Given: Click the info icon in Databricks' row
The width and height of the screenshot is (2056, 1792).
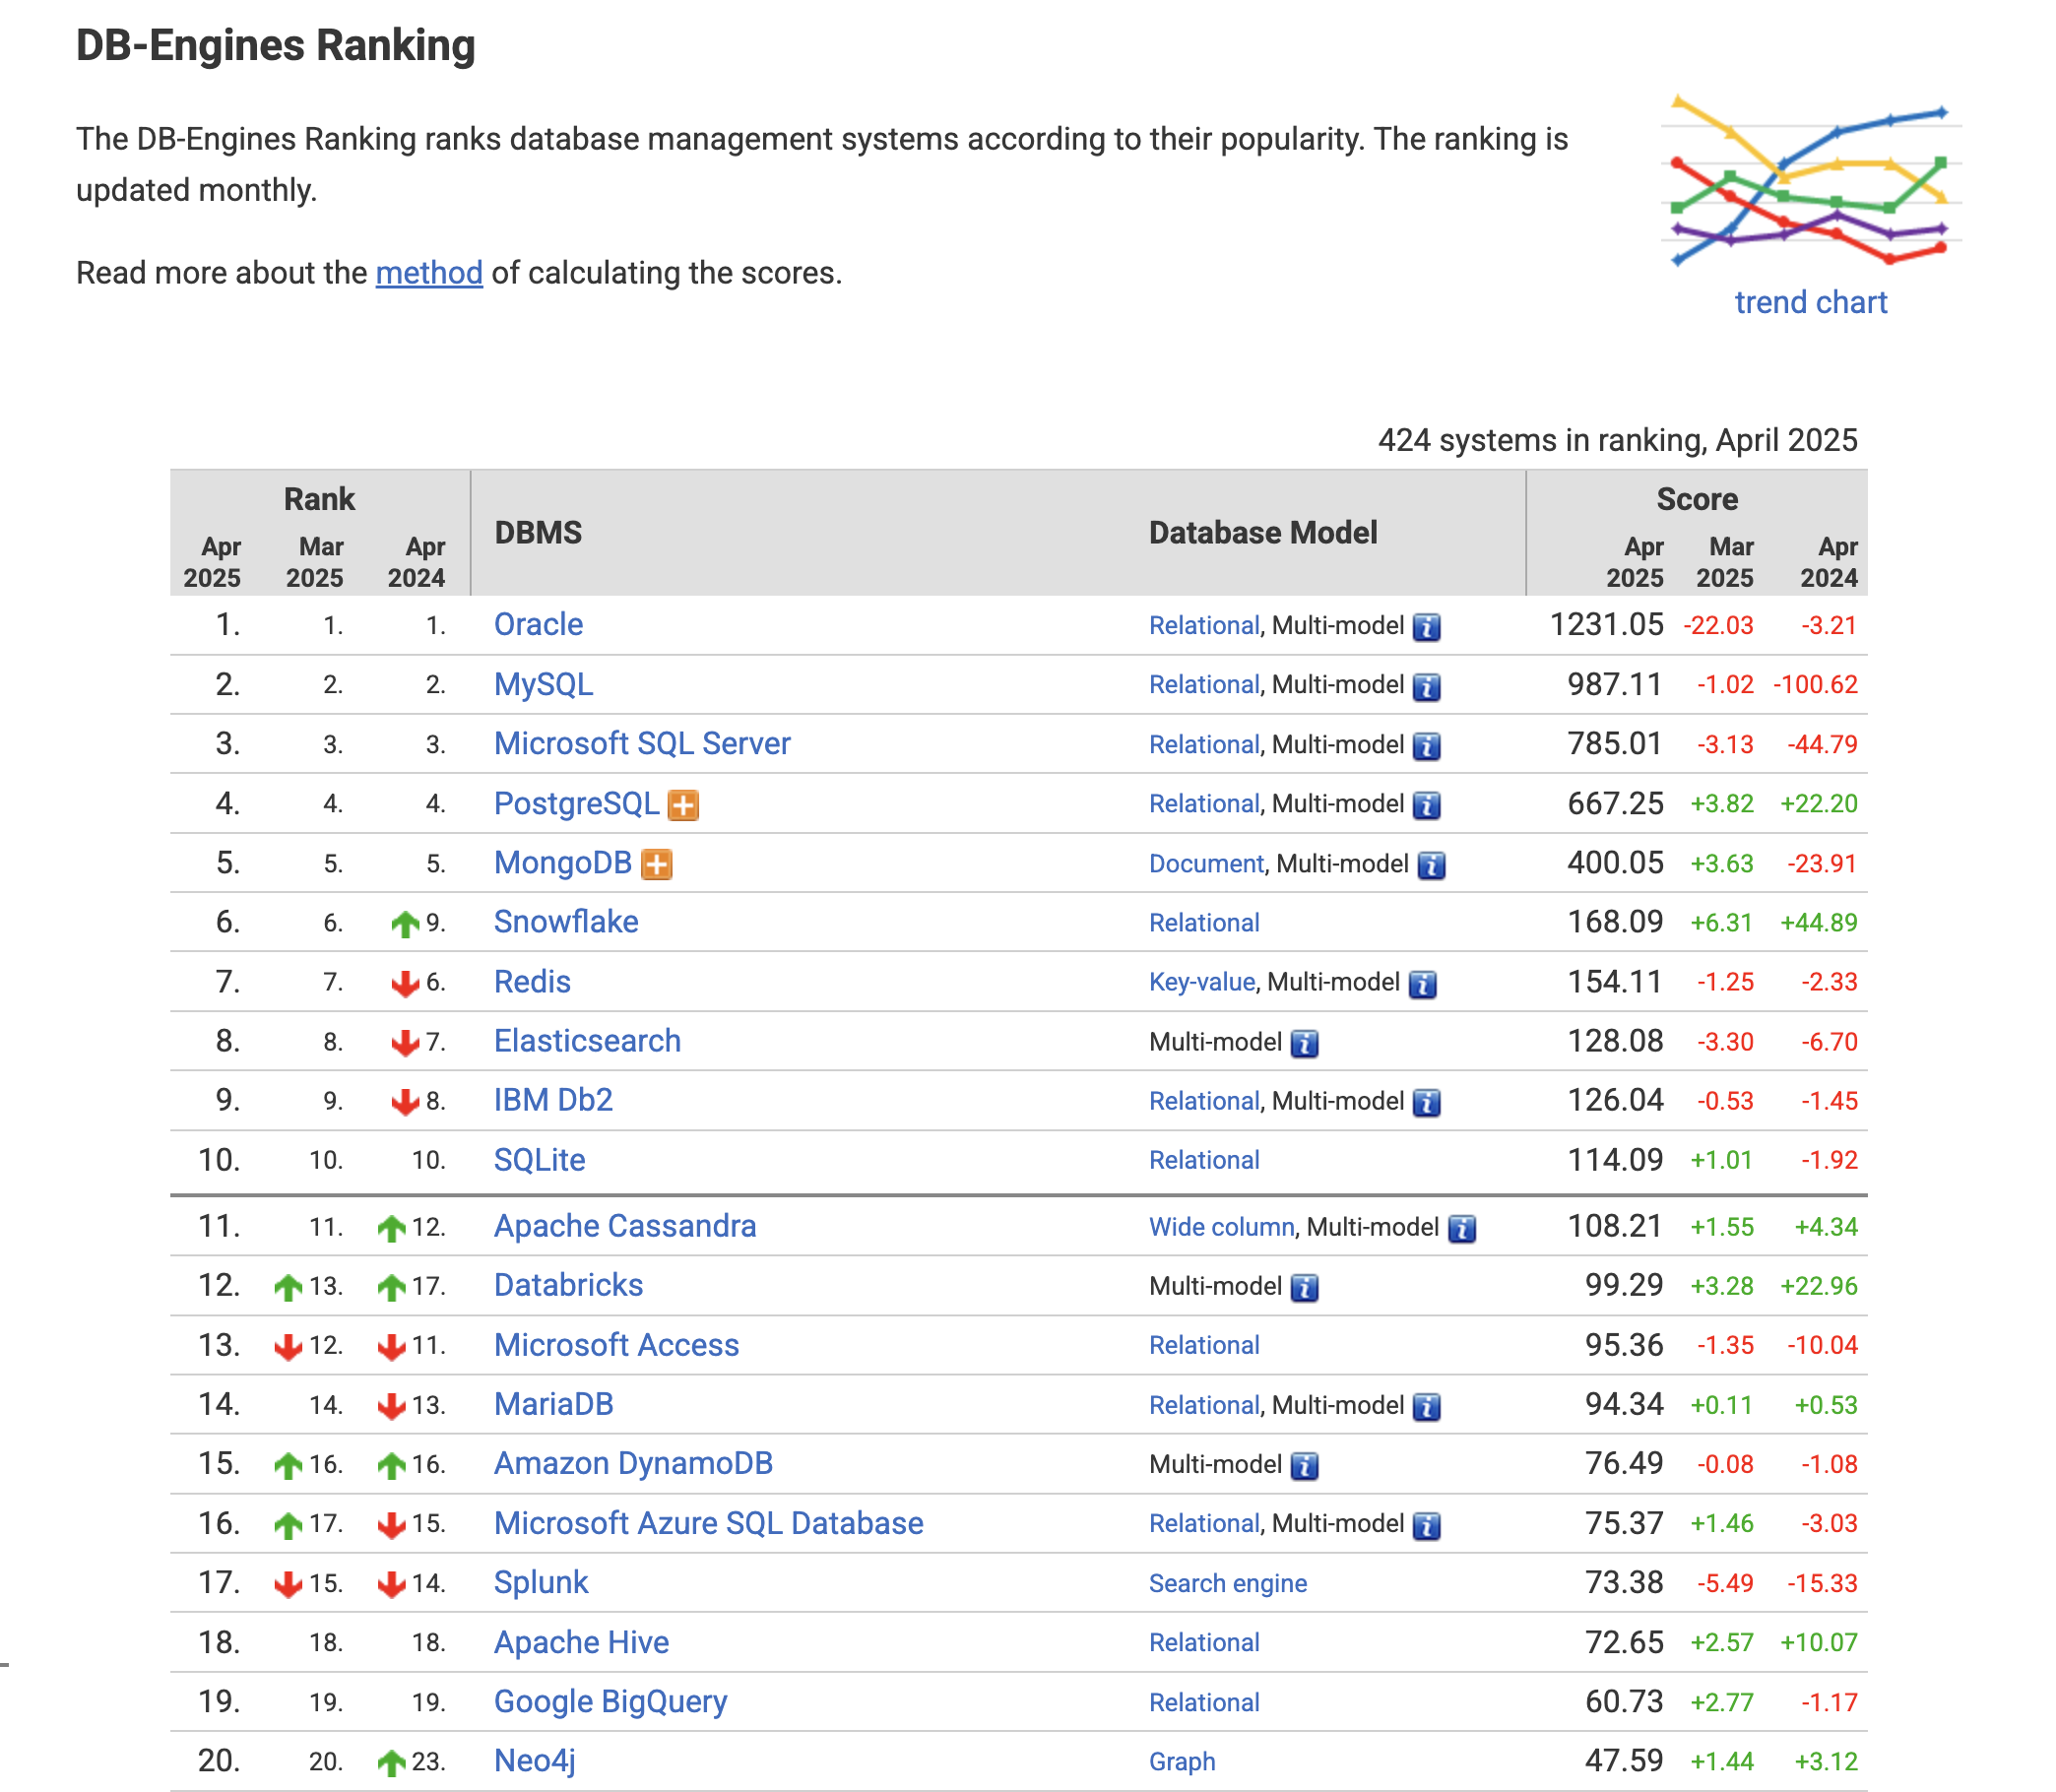Looking at the screenshot, I should pos(1304,1288).
